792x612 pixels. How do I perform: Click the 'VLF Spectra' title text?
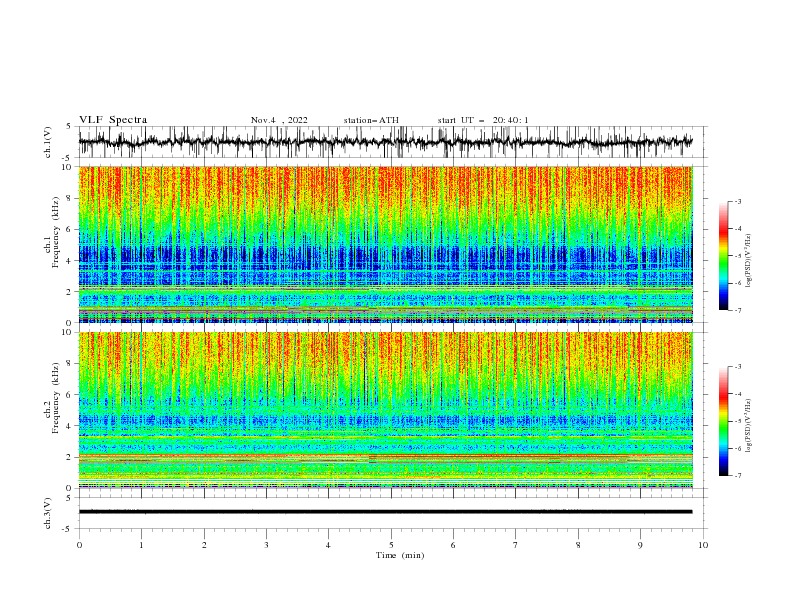point(113,120)
